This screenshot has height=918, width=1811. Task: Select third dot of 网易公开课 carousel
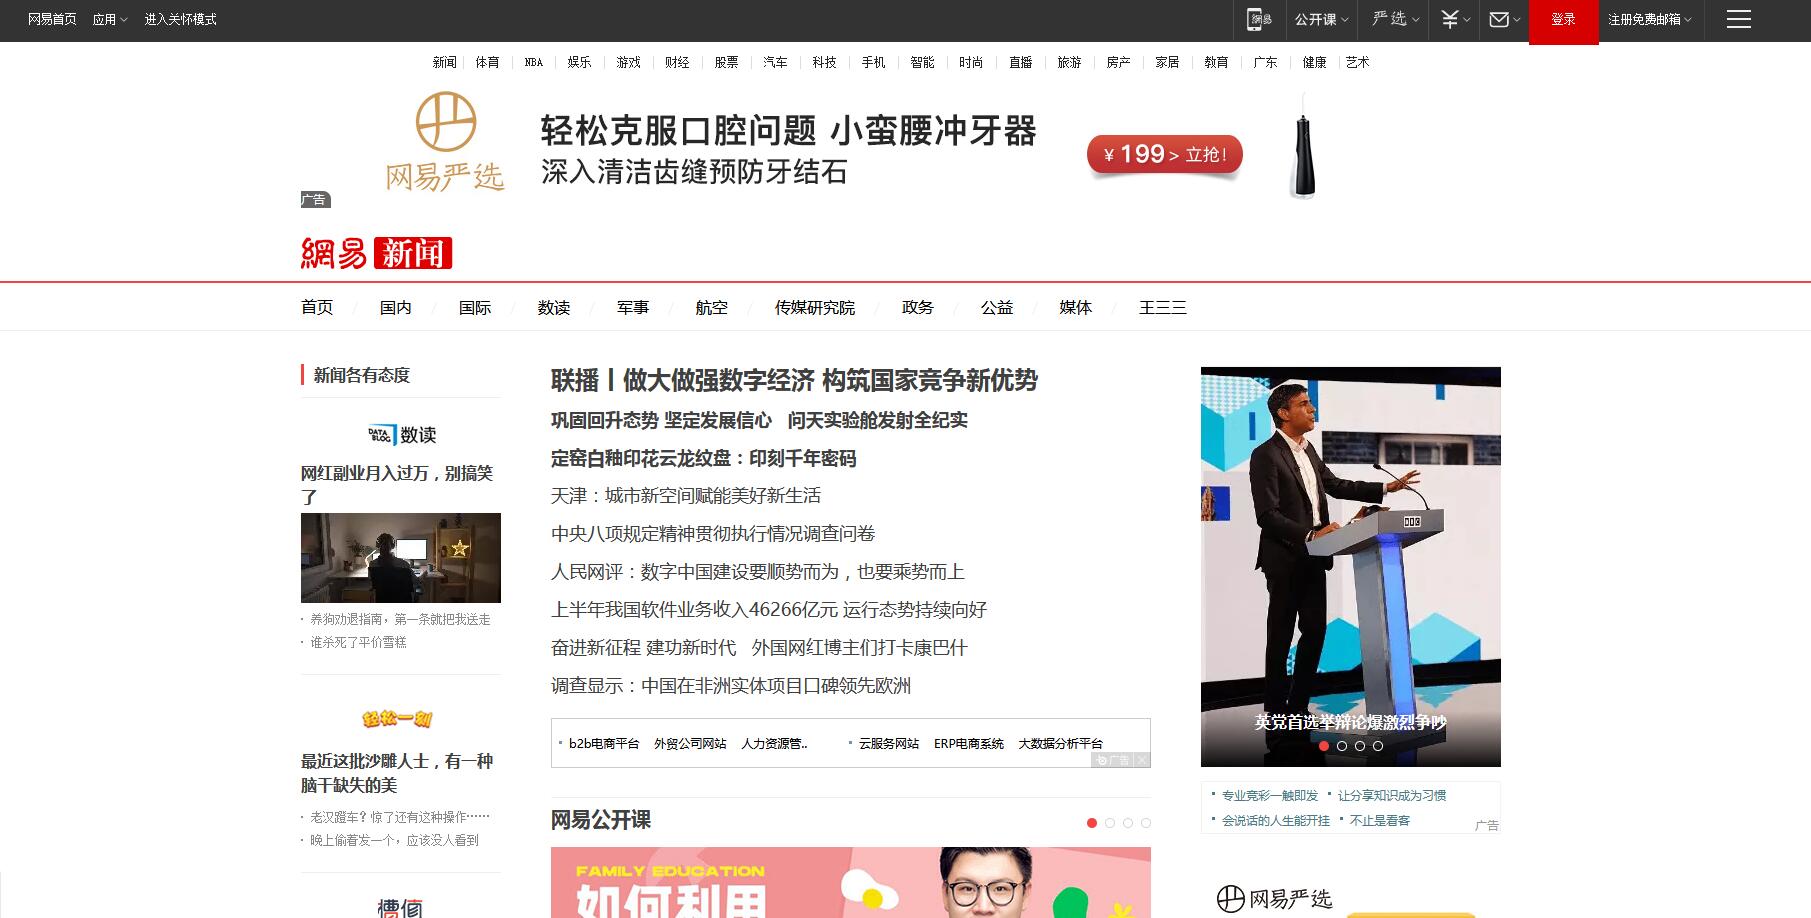[x=1128, y=823]
